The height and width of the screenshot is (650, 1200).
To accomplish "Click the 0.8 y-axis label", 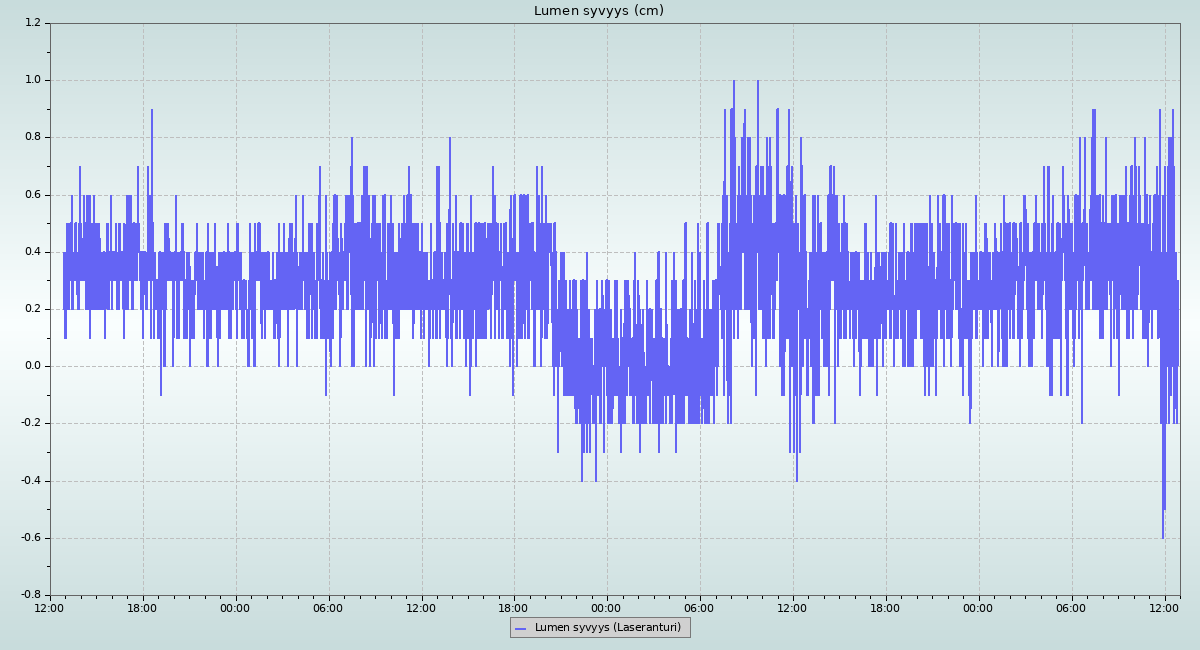I will pos(33,137).
